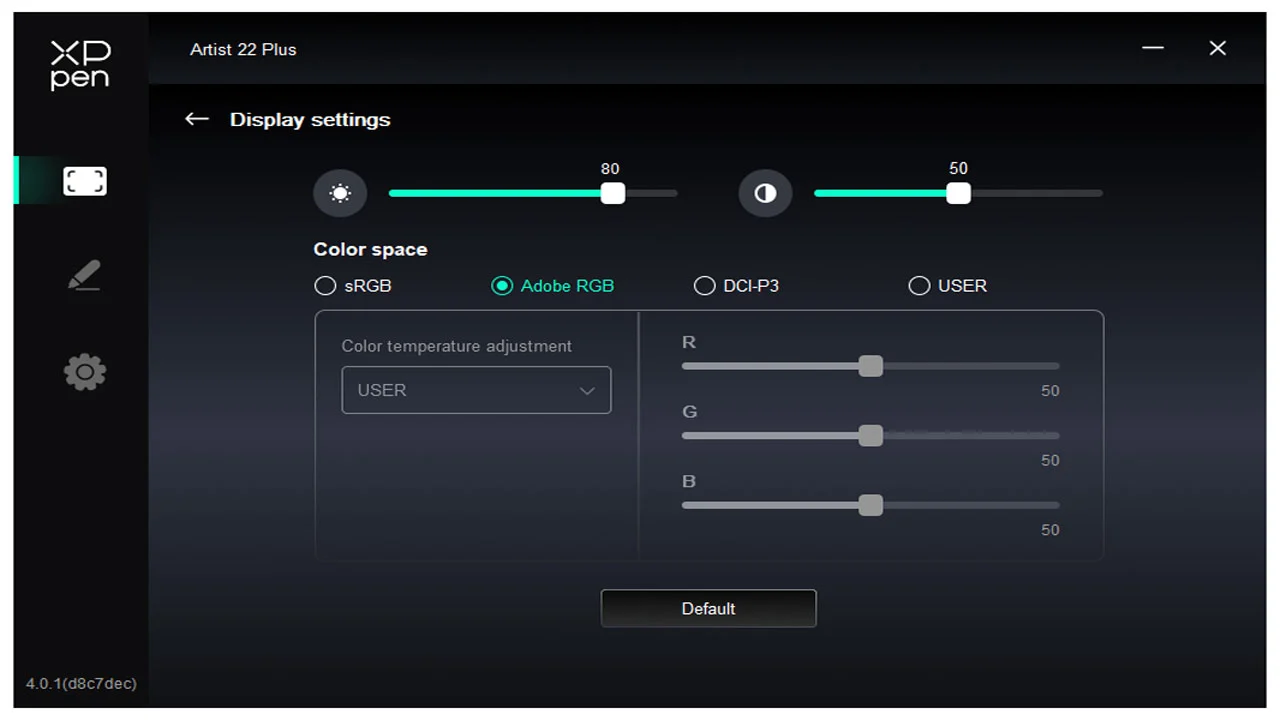This screenshot has width=1280, height=720.
Task: Click the R channel slider handle
Action: pos(871,366)
